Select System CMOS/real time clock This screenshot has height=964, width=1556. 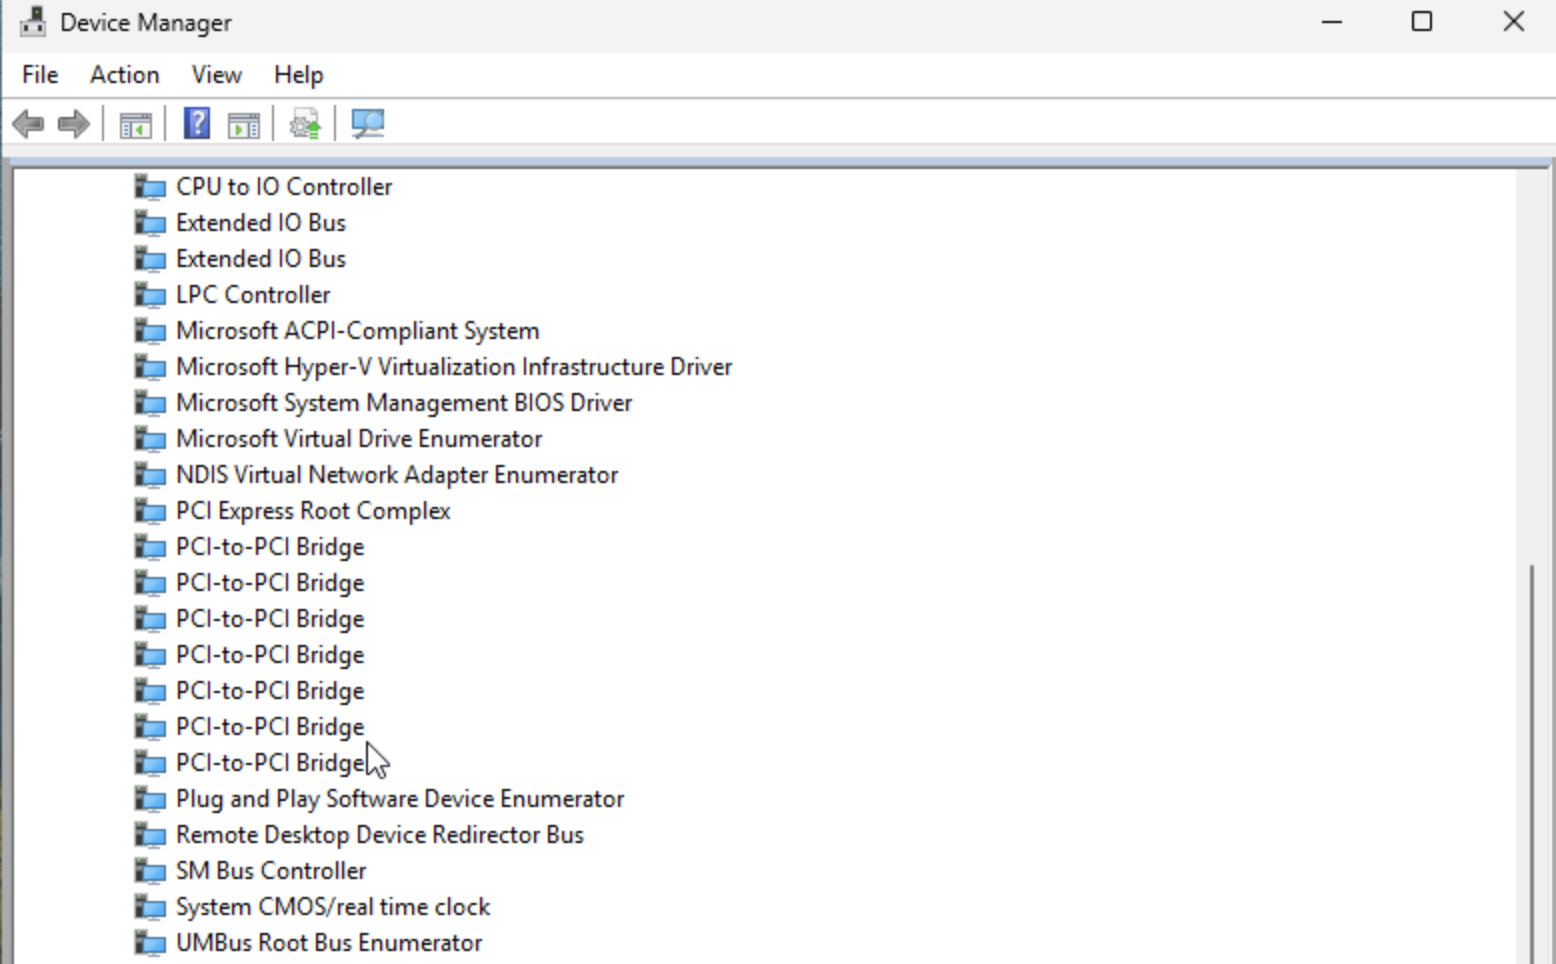pyautogui.click(x=333, y=907)
